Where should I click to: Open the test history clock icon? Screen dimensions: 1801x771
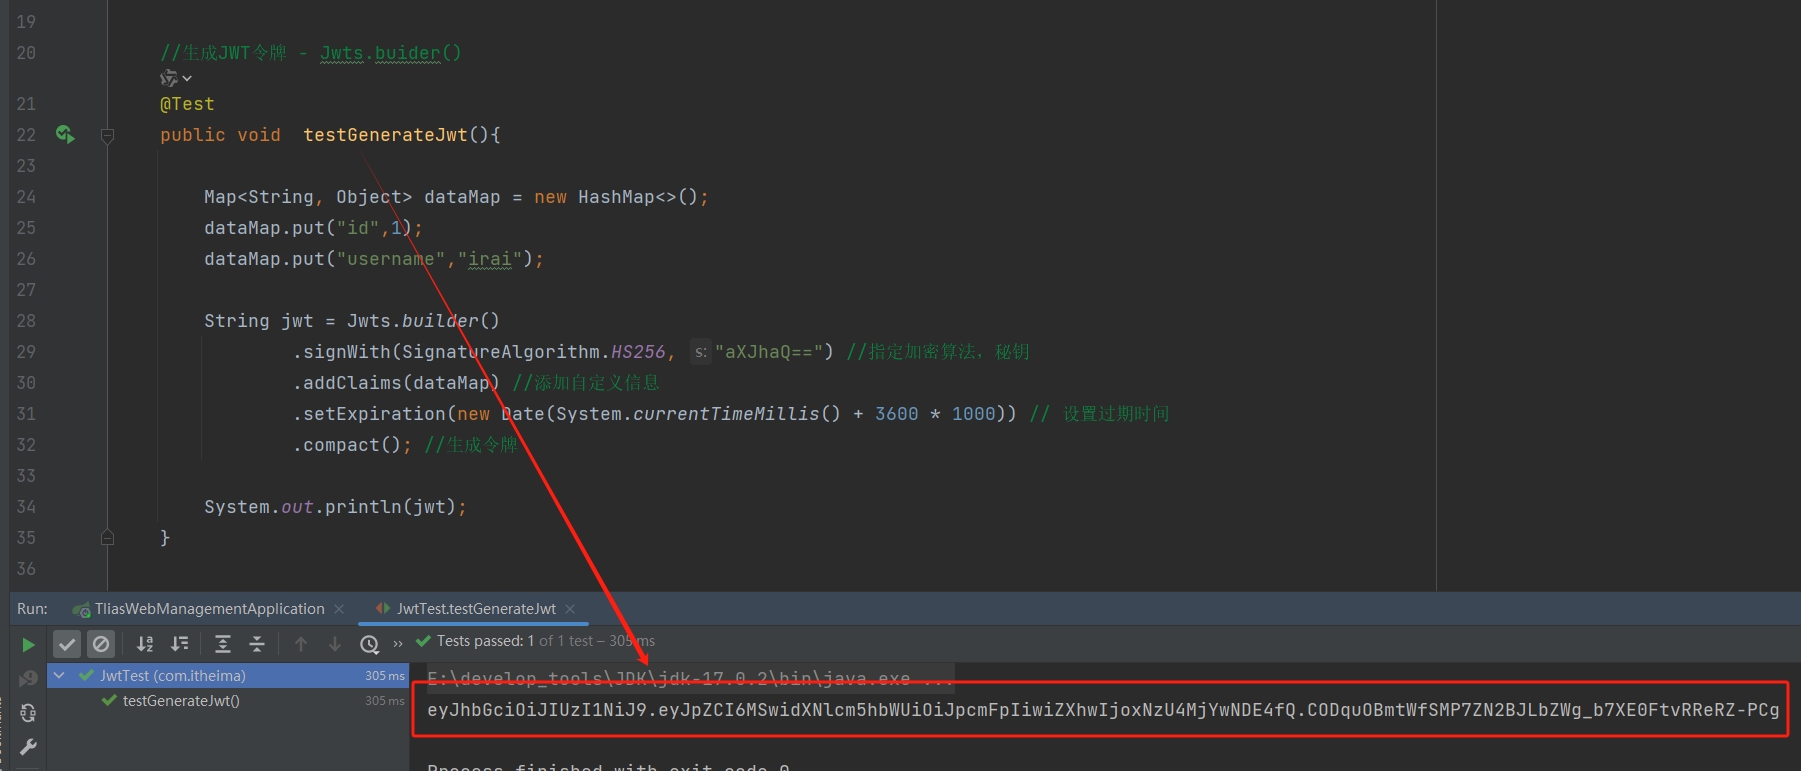tap(369, 644)
